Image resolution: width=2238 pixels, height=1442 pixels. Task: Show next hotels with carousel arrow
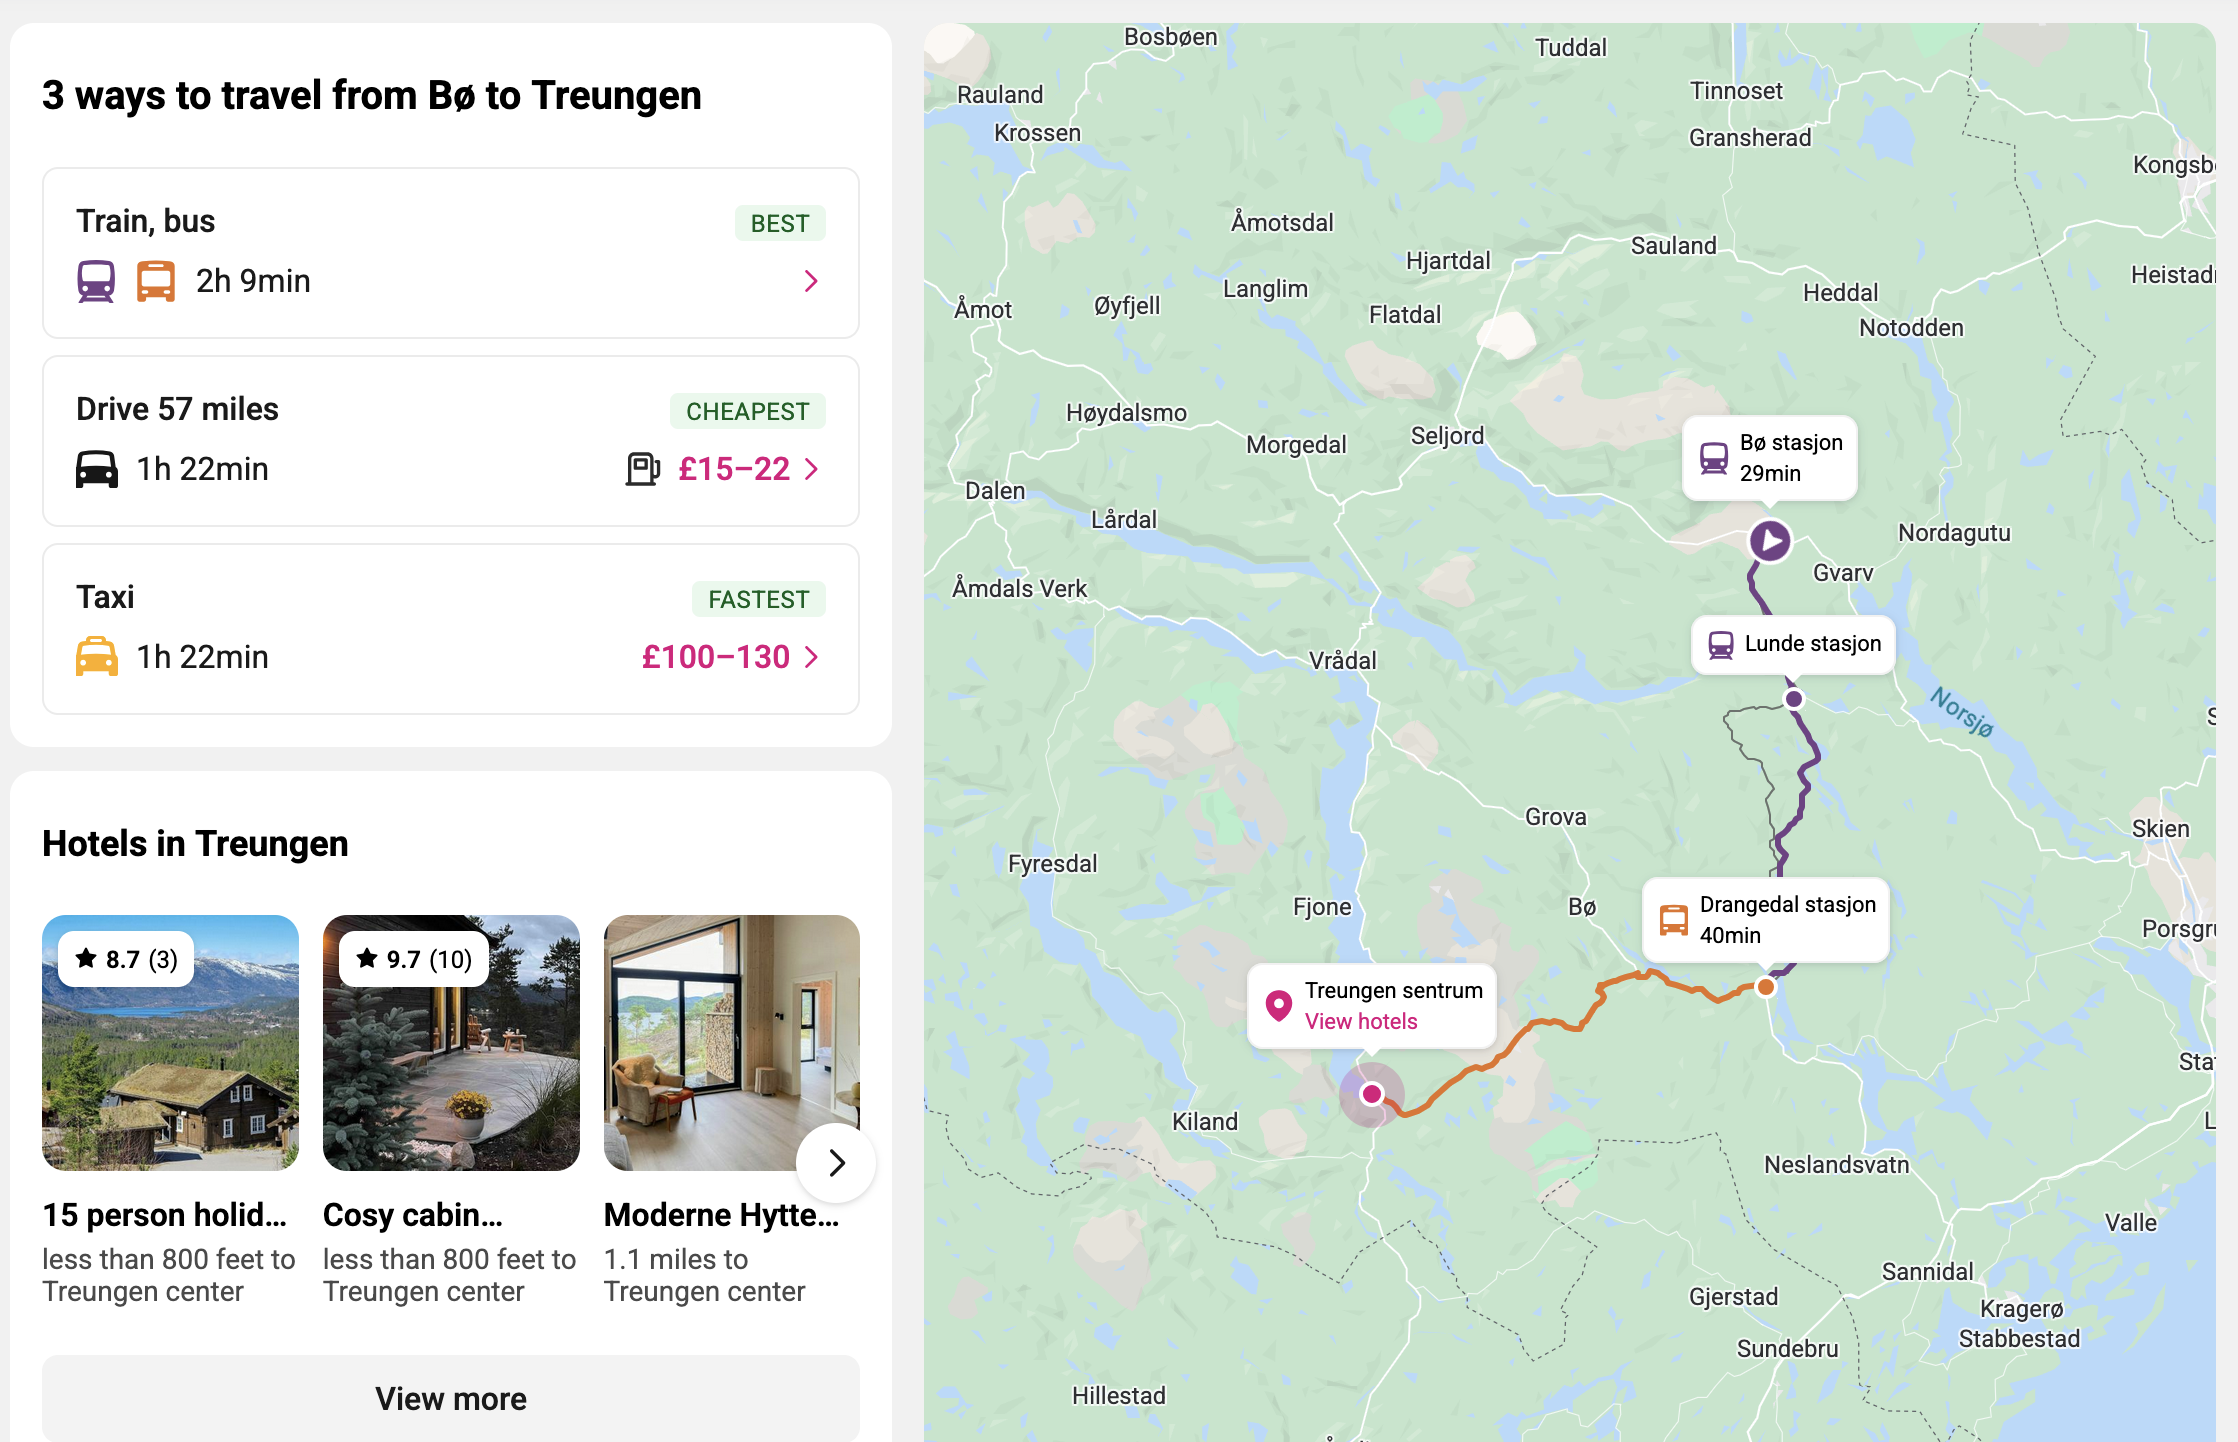836,1163
